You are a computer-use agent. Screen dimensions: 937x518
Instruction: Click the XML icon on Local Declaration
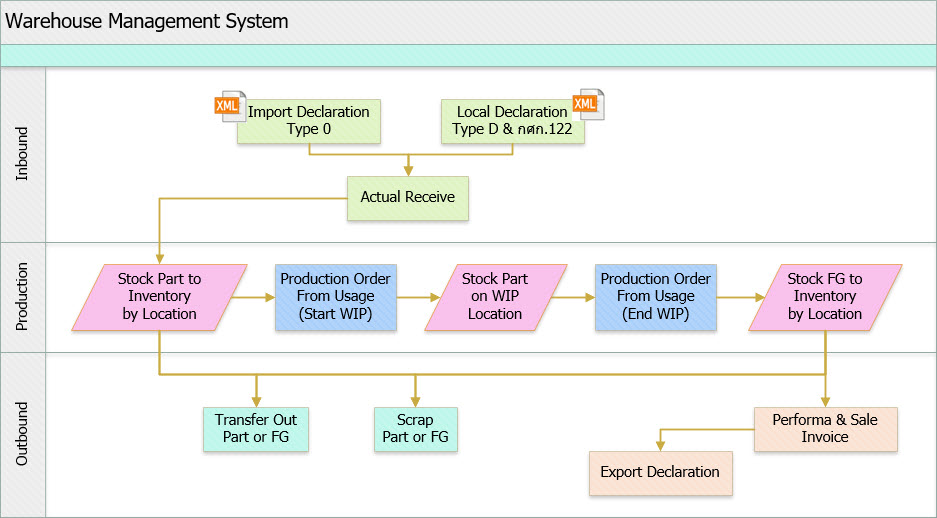586,104
